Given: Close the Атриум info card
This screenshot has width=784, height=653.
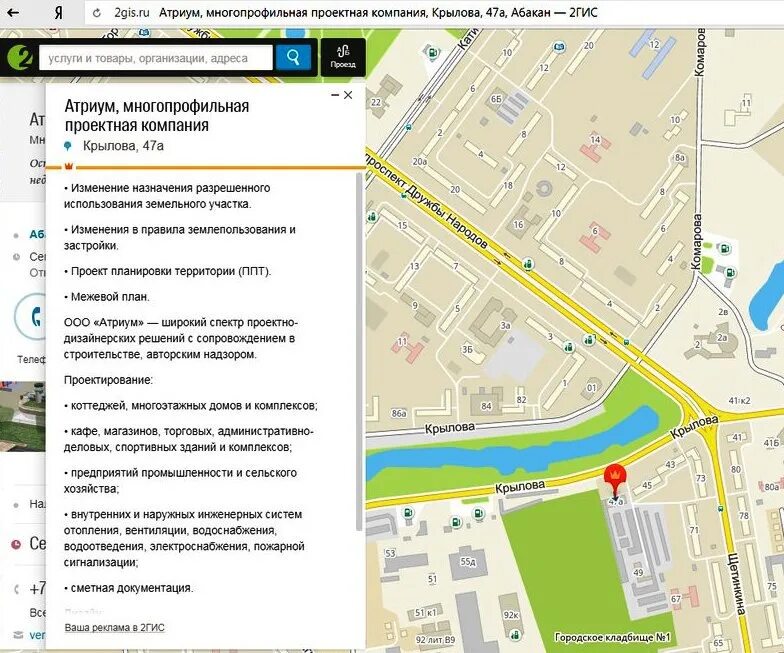Looking at the screenshot, I should [x=348, y=95].
